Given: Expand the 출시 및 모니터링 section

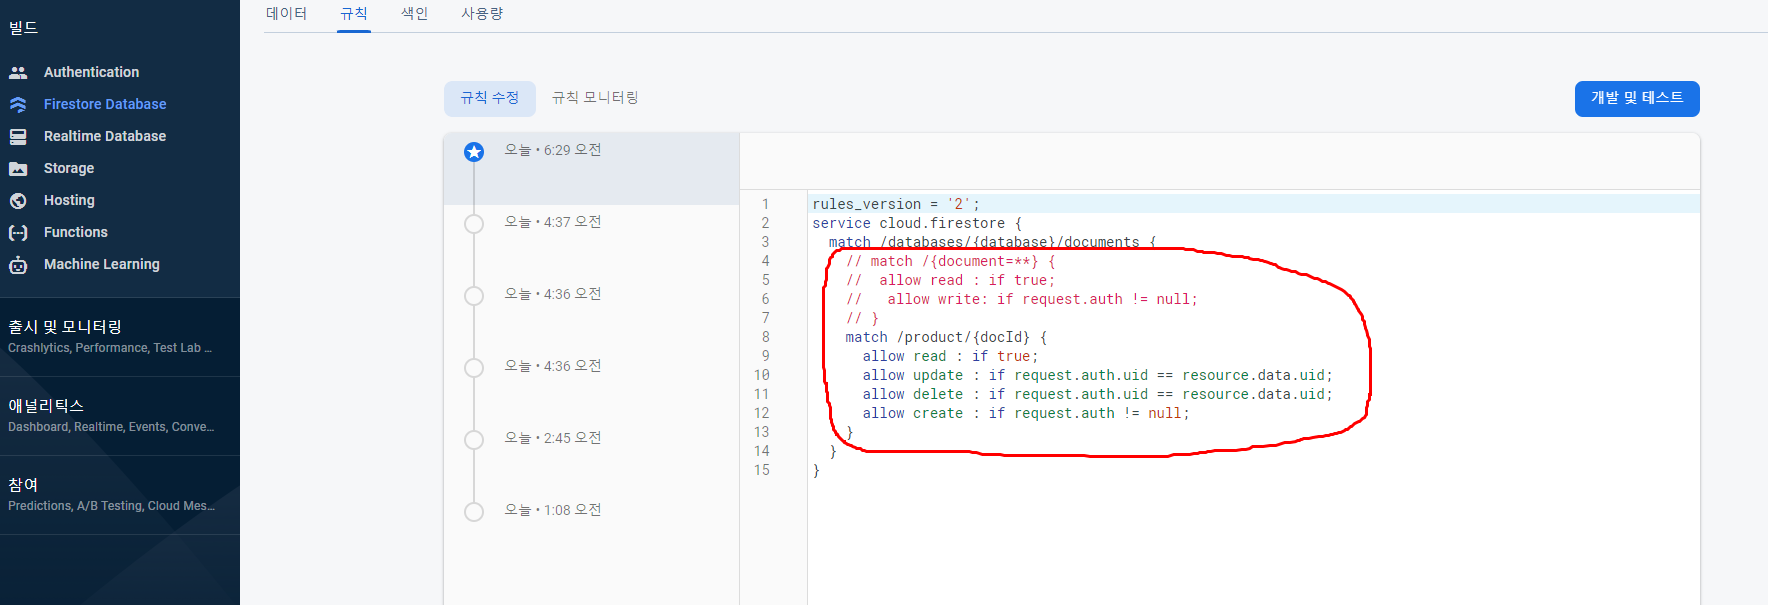Looking at the screenshot, I should click(x=120, y=337).
